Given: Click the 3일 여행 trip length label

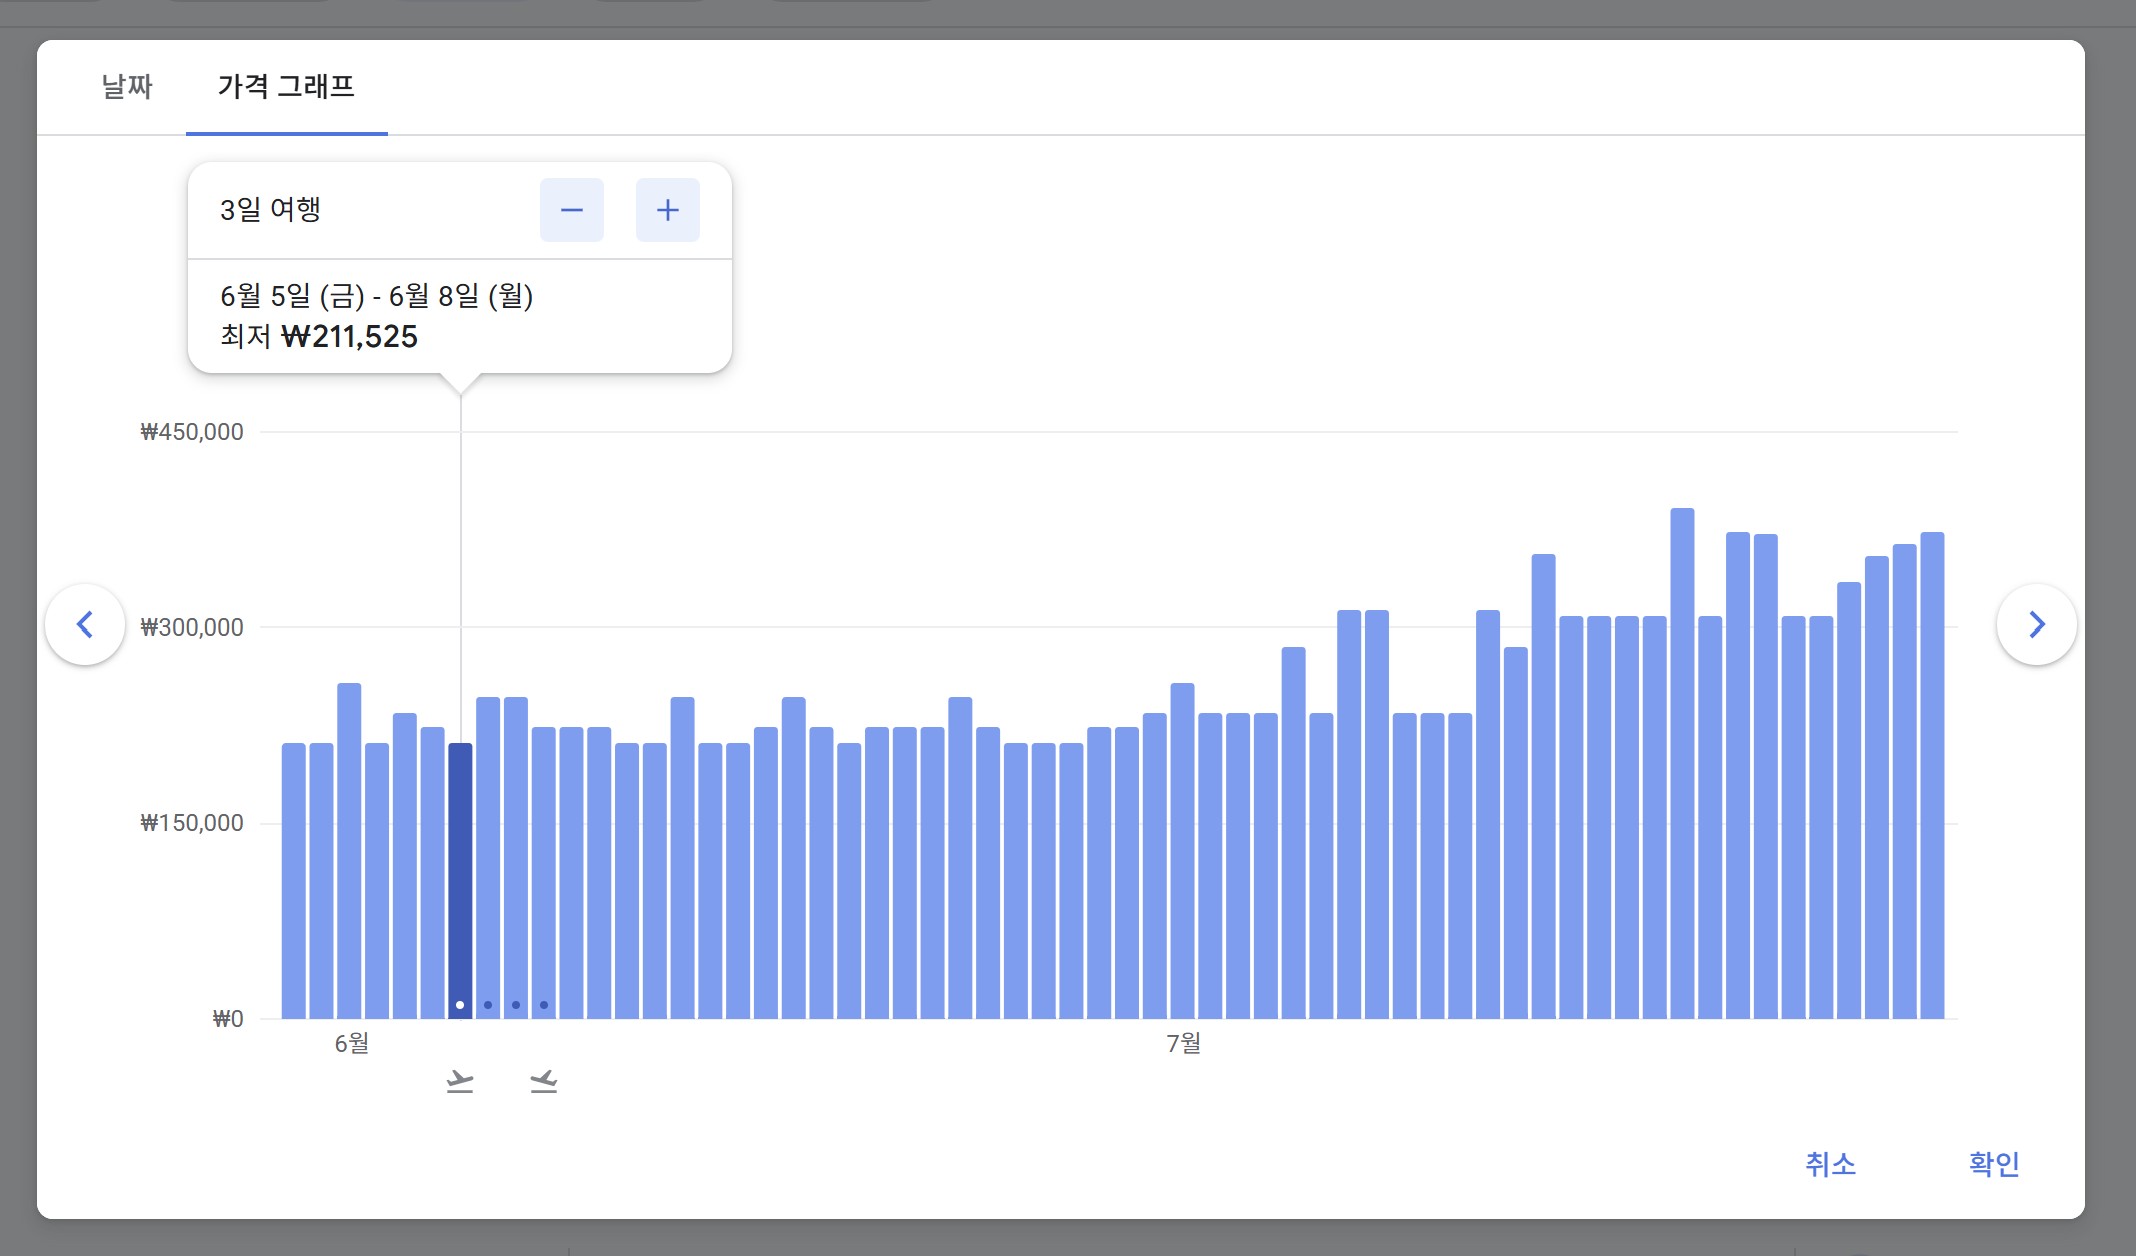Looking at the screenshot, I should click(270, 210).
